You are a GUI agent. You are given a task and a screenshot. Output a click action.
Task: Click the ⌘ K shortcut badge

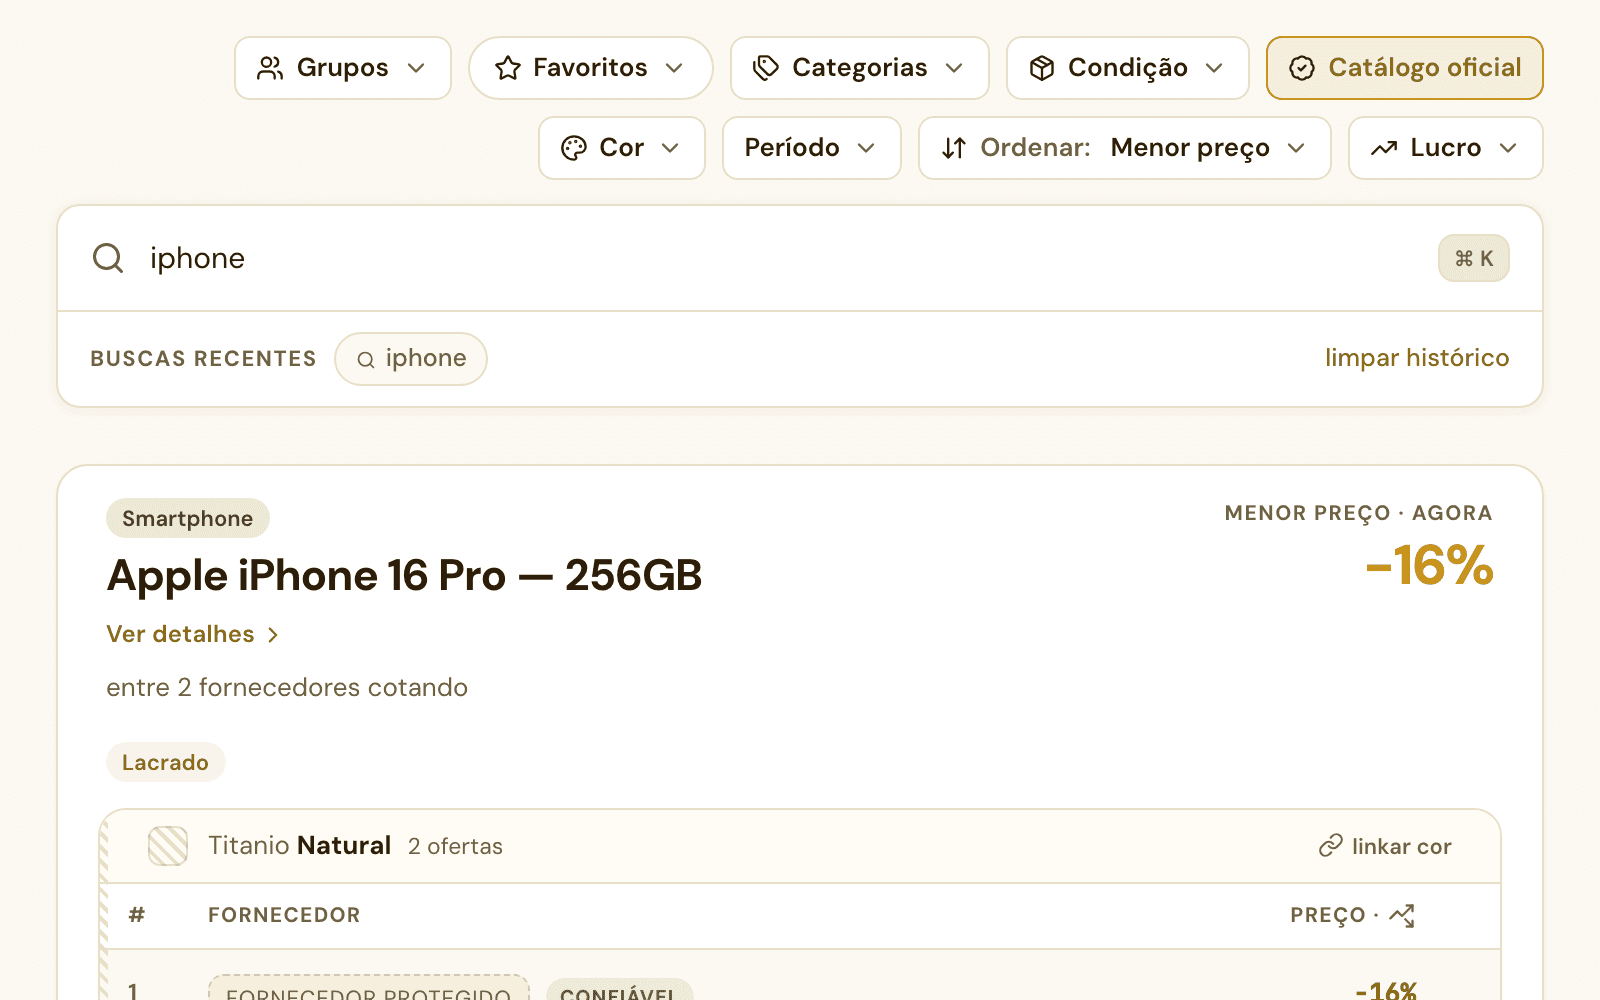click(1473, 259)
